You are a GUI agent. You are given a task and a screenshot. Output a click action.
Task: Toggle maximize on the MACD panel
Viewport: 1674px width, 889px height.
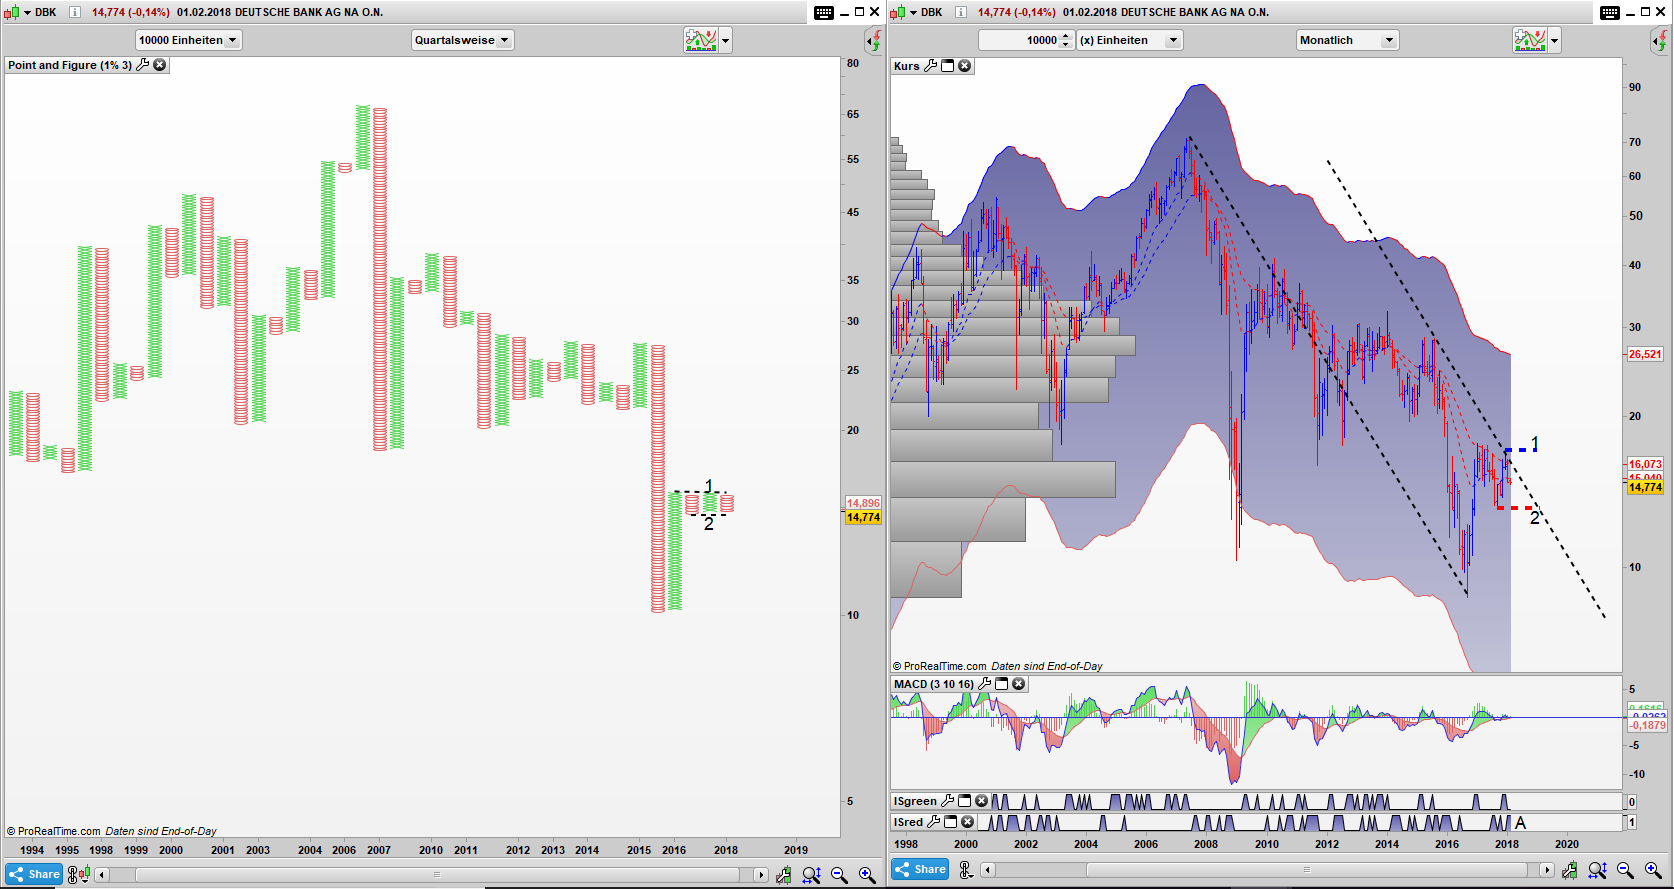[1001, 684]
